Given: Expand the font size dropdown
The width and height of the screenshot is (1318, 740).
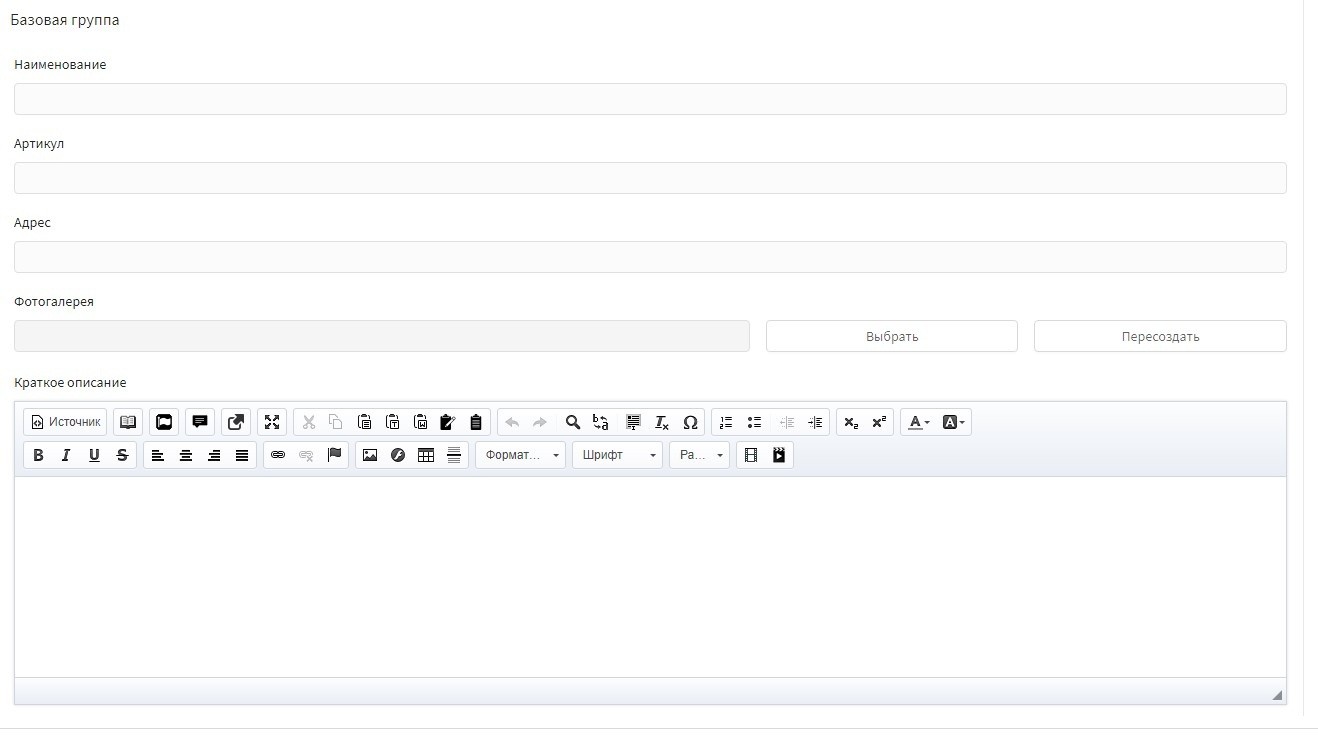Looking at the screenshot, I should pyautogui.click(x=699, y=455).
